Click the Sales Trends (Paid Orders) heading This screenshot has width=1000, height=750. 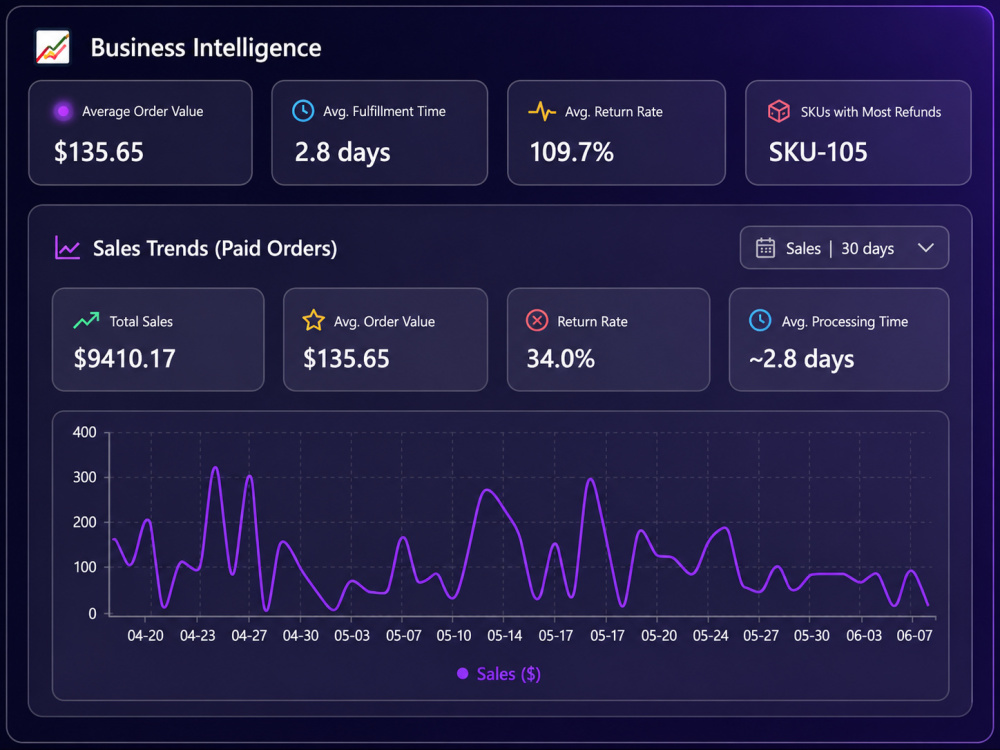coord(215,248)
